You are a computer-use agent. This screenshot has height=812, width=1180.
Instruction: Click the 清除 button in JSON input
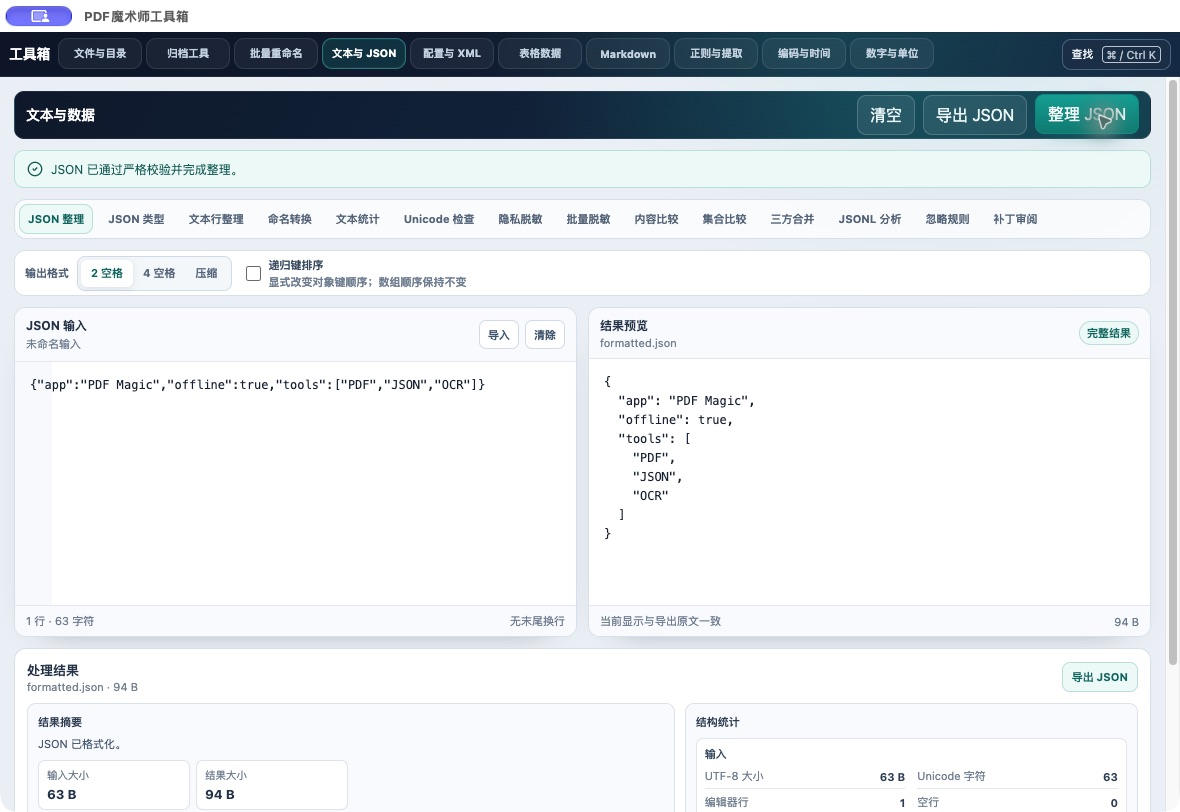point(545,335)
